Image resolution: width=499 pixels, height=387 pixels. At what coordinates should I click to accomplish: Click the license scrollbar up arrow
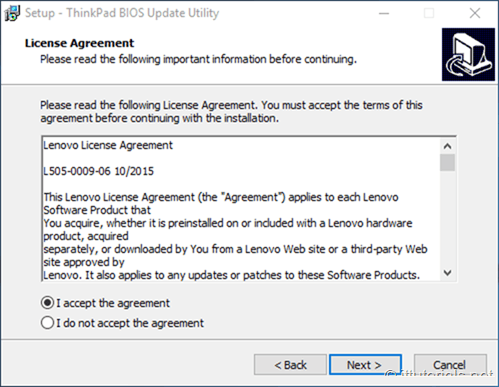[447, 146]
